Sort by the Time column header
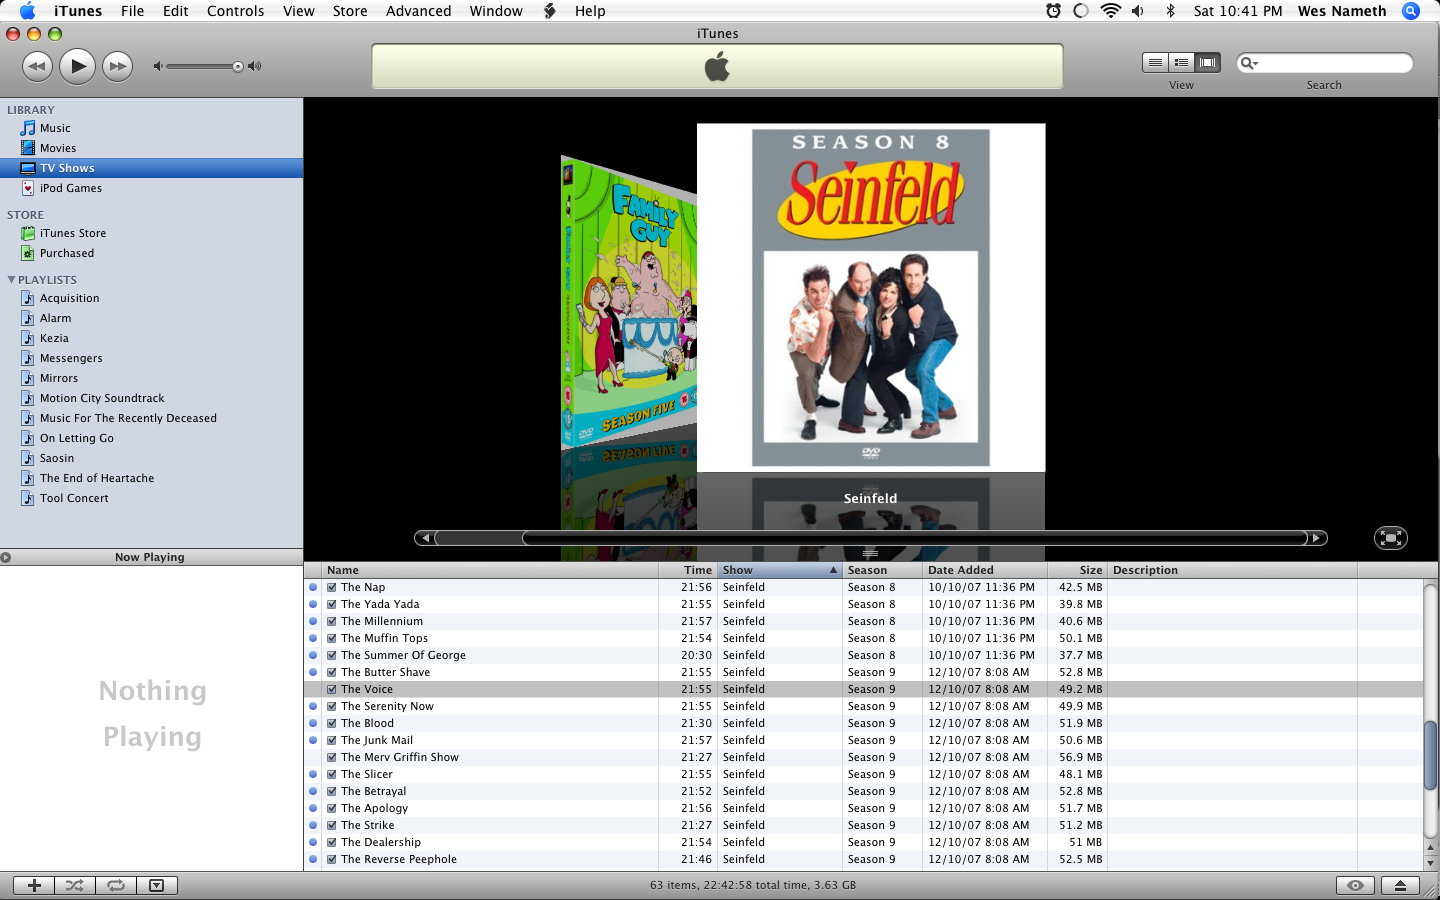Image resolution: width=1440 pixels, height=900 pixels. tap(688, 570)
